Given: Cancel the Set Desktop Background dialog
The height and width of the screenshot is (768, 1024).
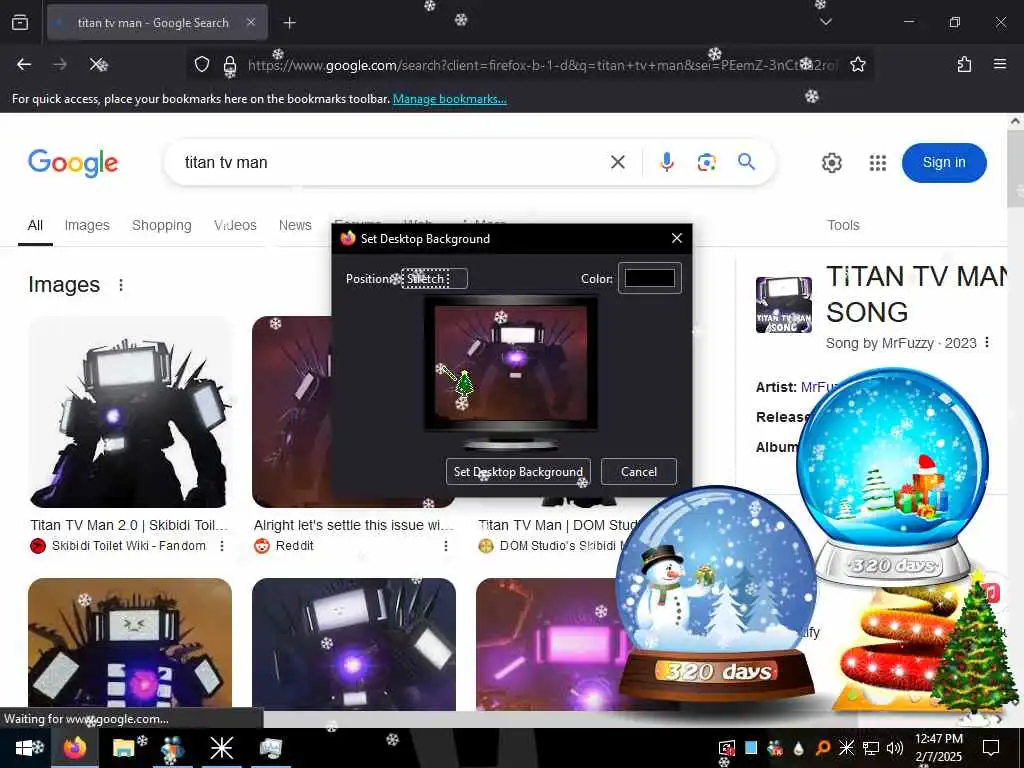Looking at the screenshot, I should tap(639, 472).
